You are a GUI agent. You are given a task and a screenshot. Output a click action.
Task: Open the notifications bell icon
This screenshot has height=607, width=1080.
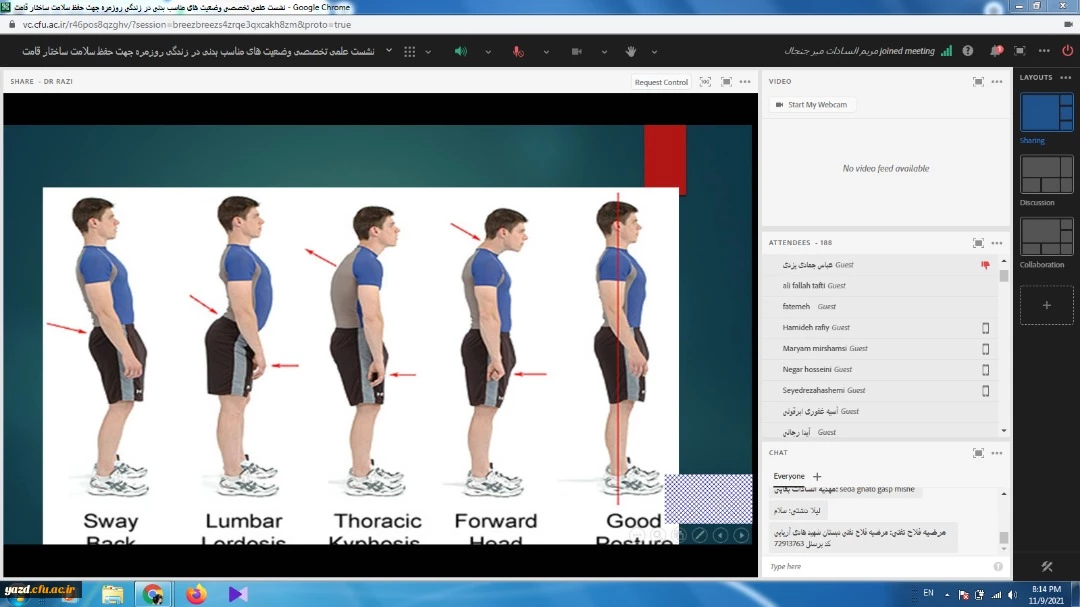(x=996, y=51)
